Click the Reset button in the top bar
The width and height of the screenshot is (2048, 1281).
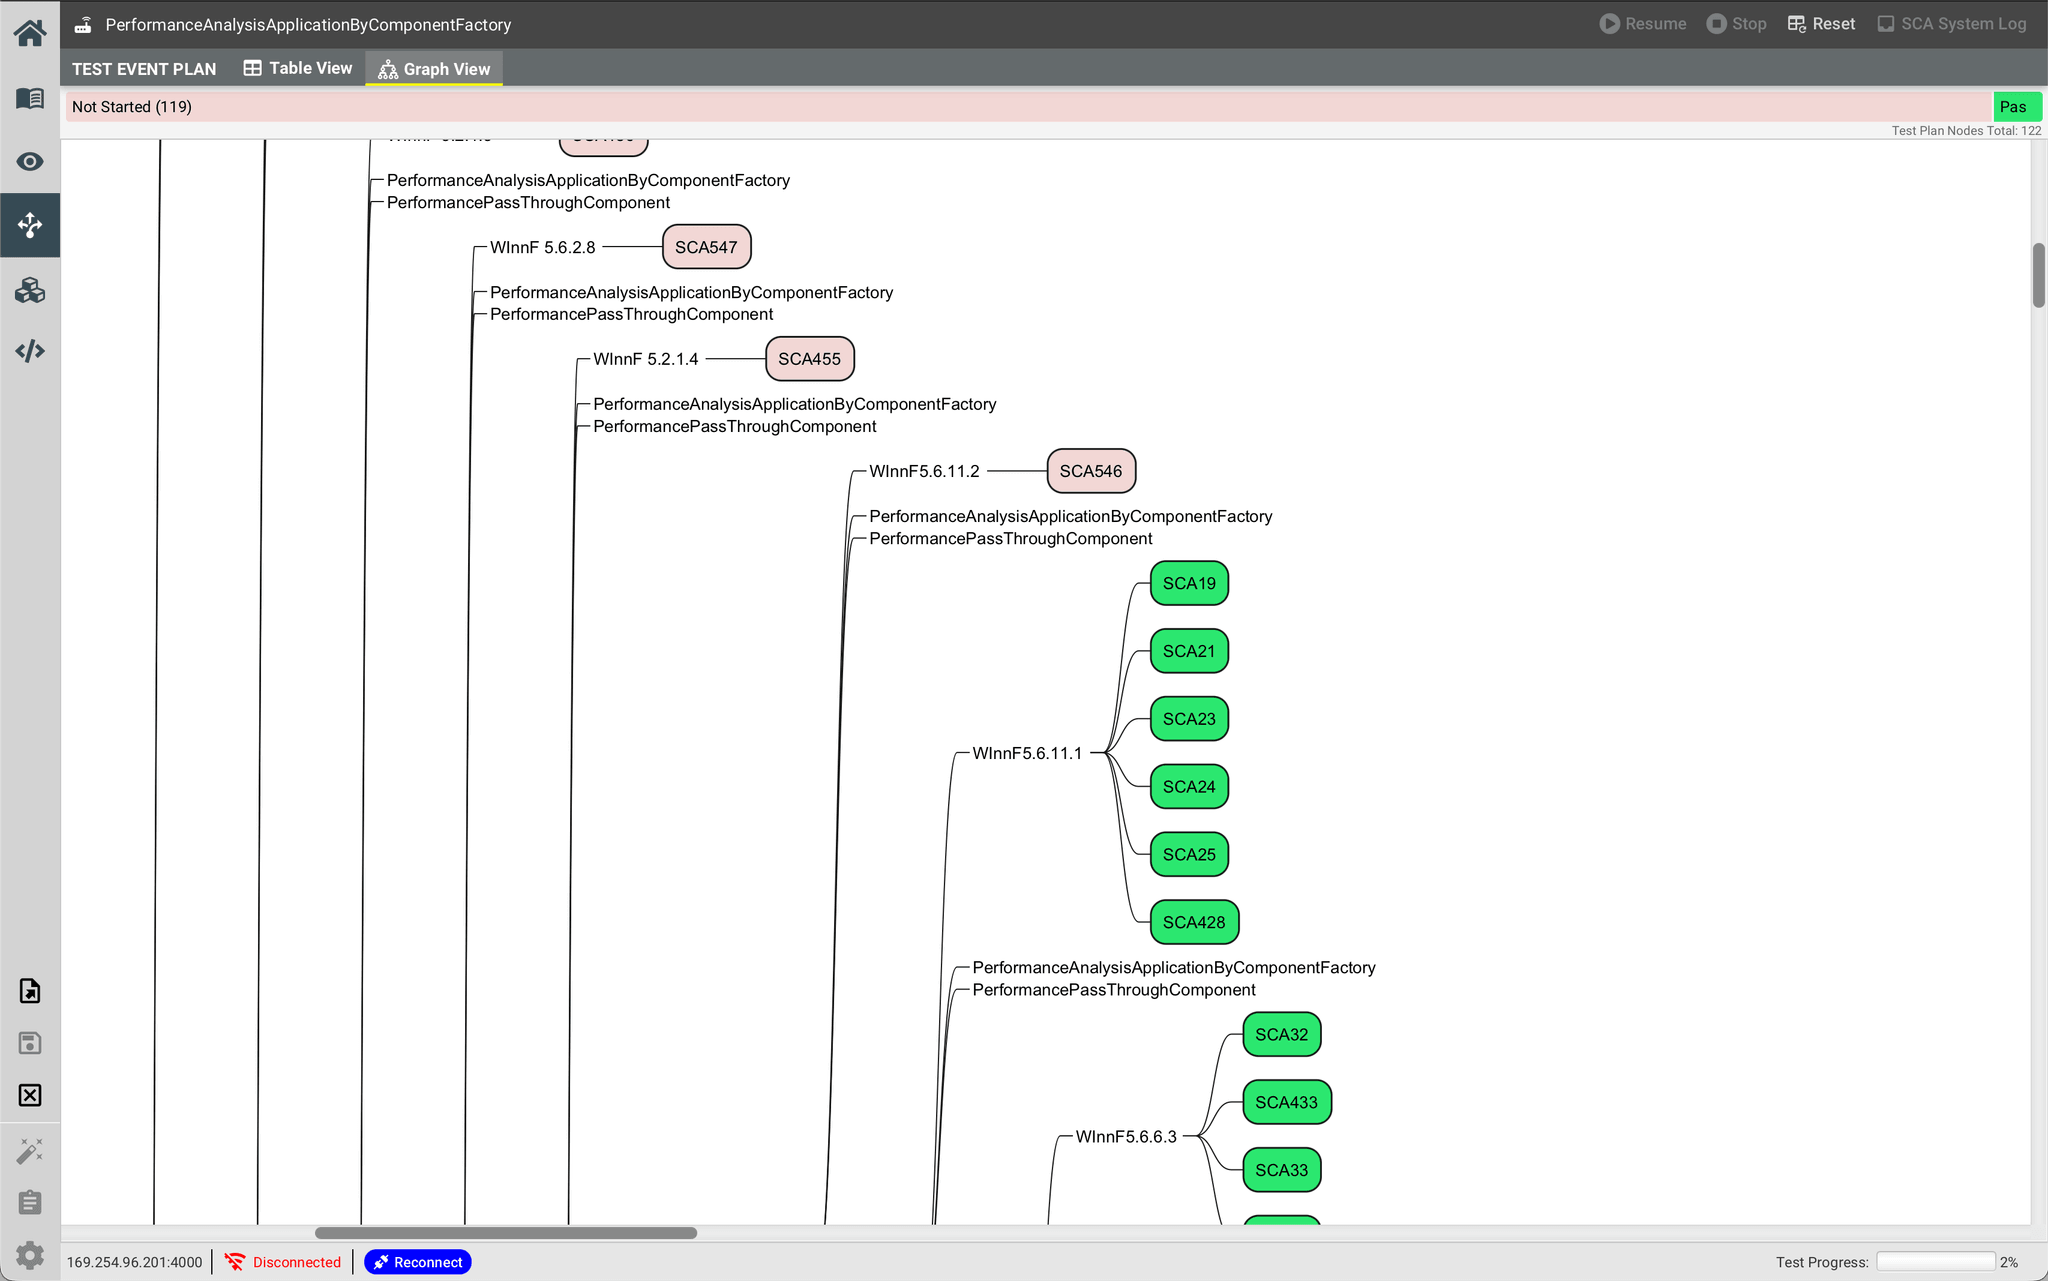1821,23
